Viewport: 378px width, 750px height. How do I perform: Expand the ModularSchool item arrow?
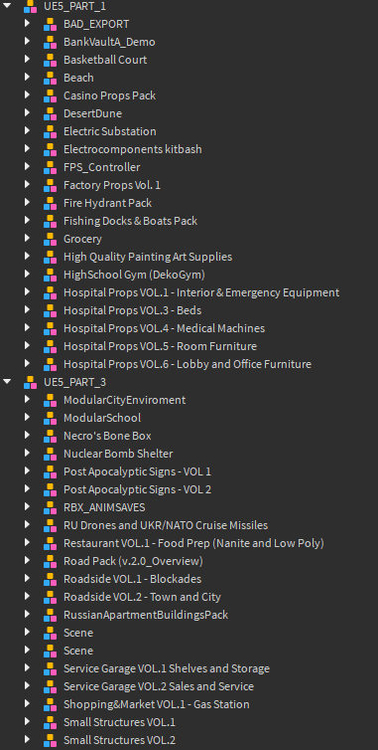[x=27, y=418]
